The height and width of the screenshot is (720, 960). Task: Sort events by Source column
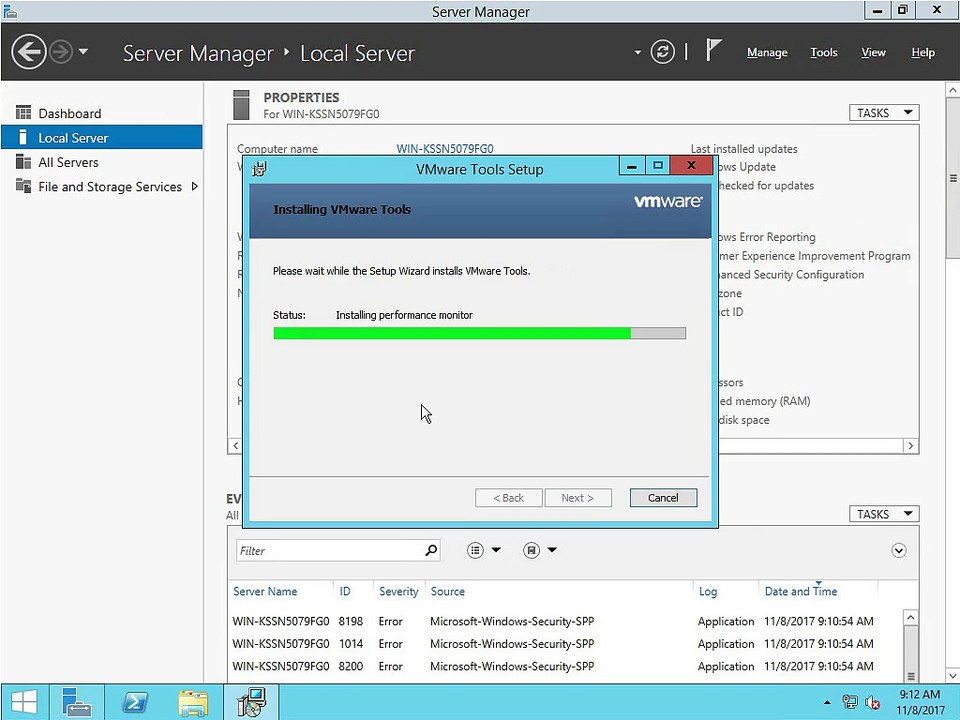448,591
